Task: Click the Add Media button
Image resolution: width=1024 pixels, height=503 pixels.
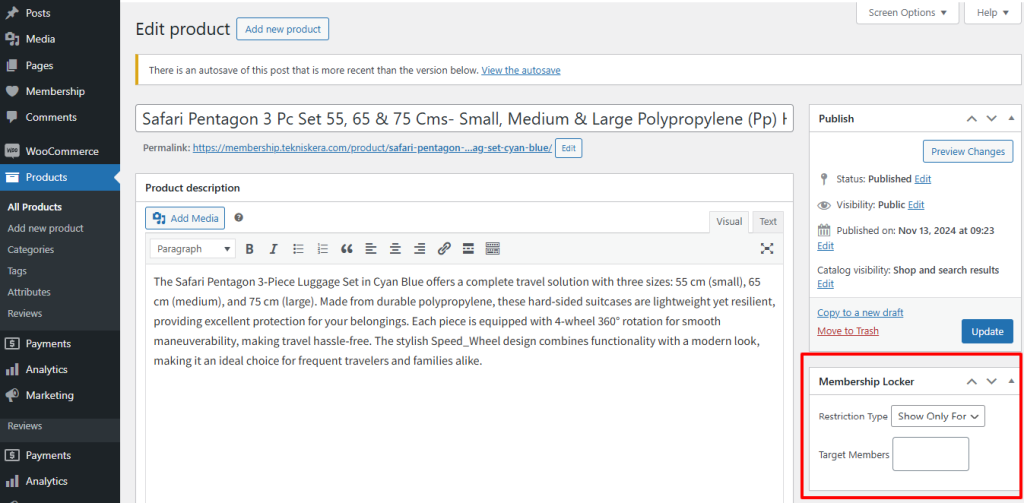Action: click(185, 218)
